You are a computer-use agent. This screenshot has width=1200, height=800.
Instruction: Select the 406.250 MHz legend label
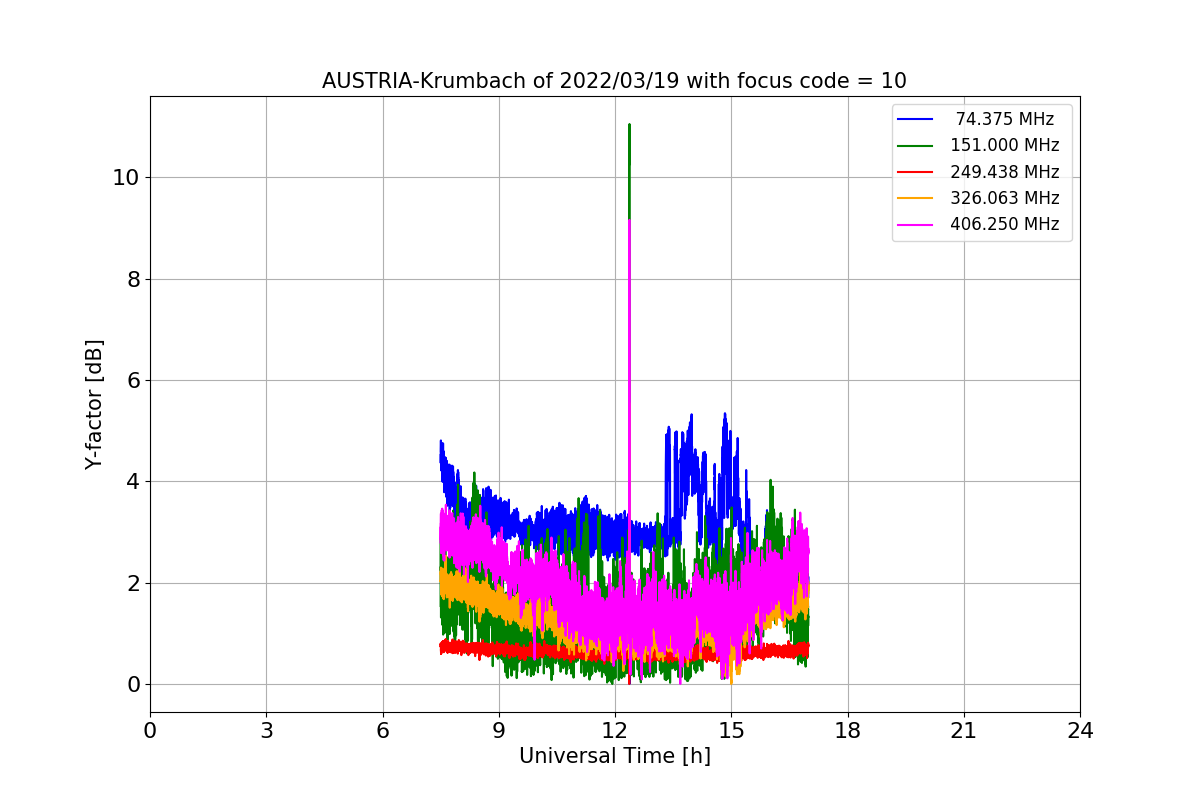click(x=1005, y=224)
